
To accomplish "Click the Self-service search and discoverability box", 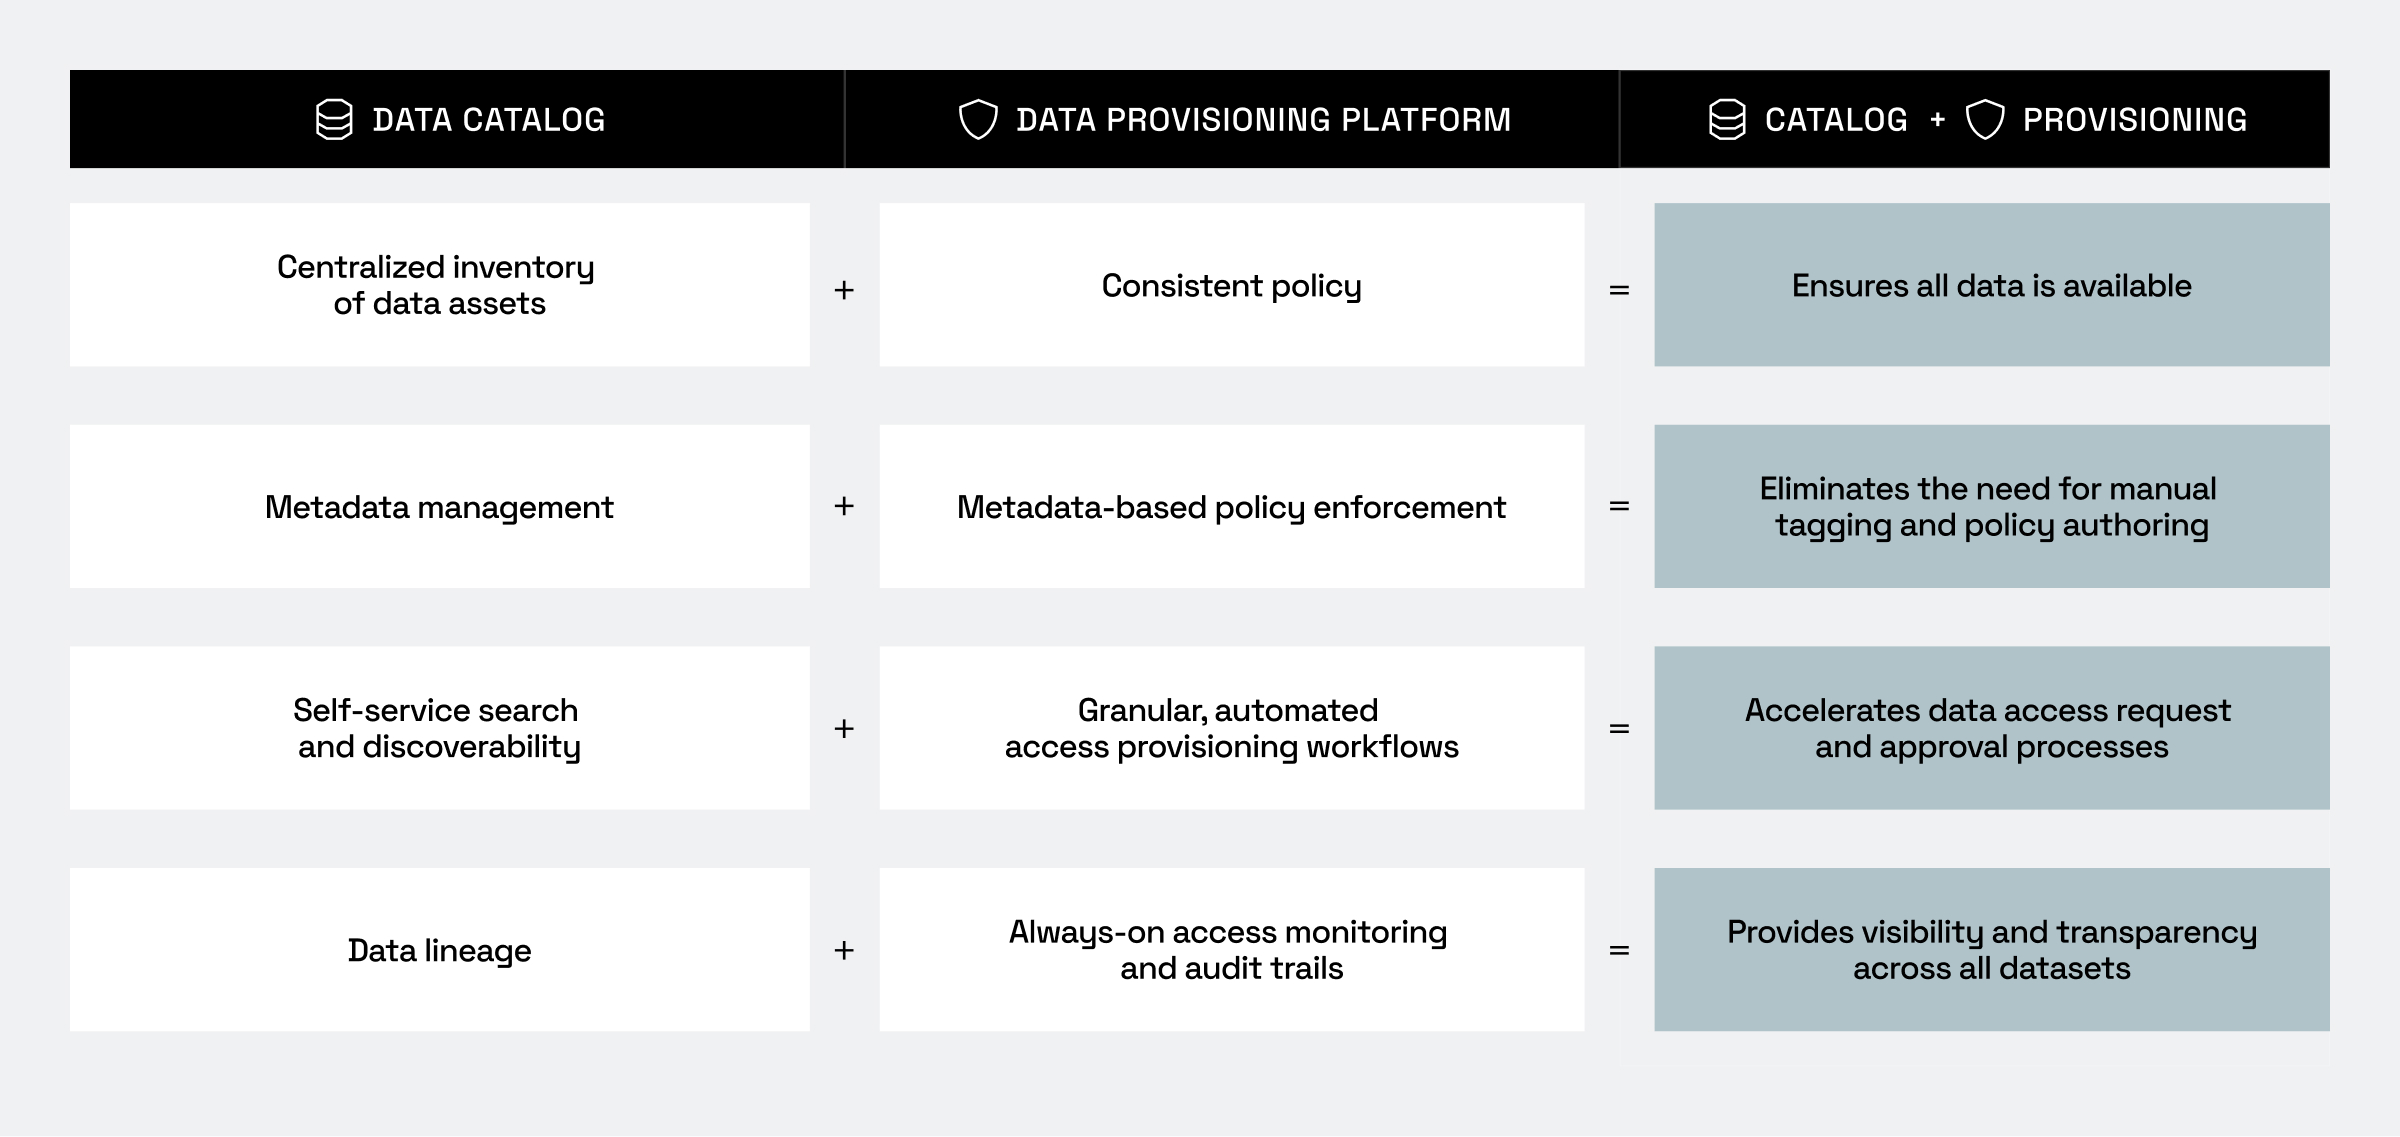I will (x=439, y=728).
